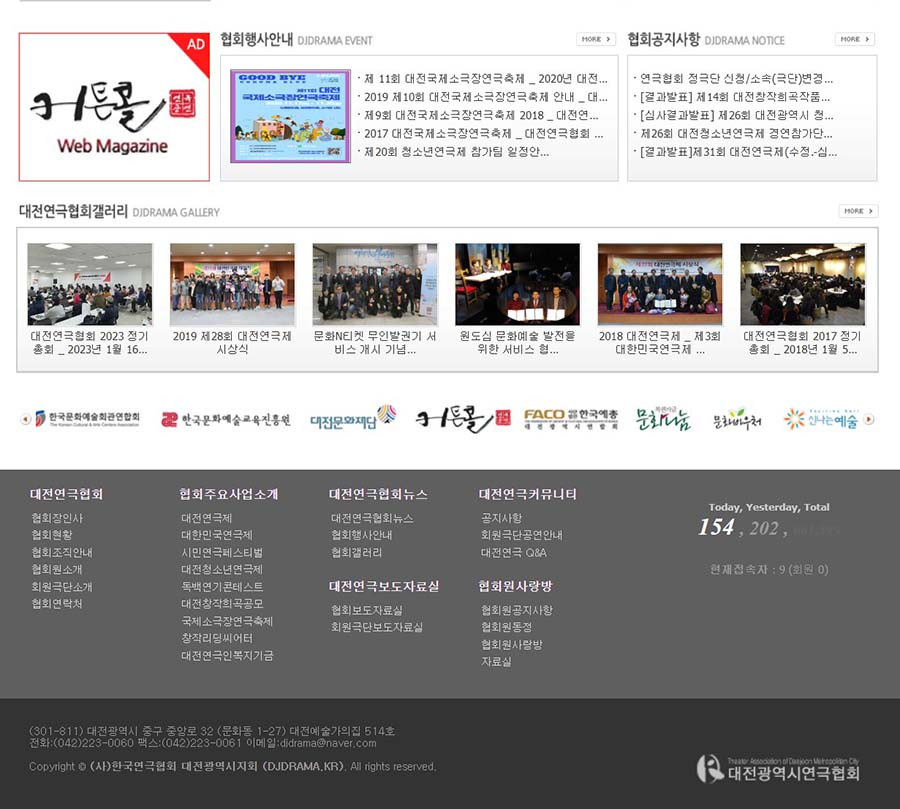
Task: Click the left arrow of partner logo carousel
Action: (25, 419)
